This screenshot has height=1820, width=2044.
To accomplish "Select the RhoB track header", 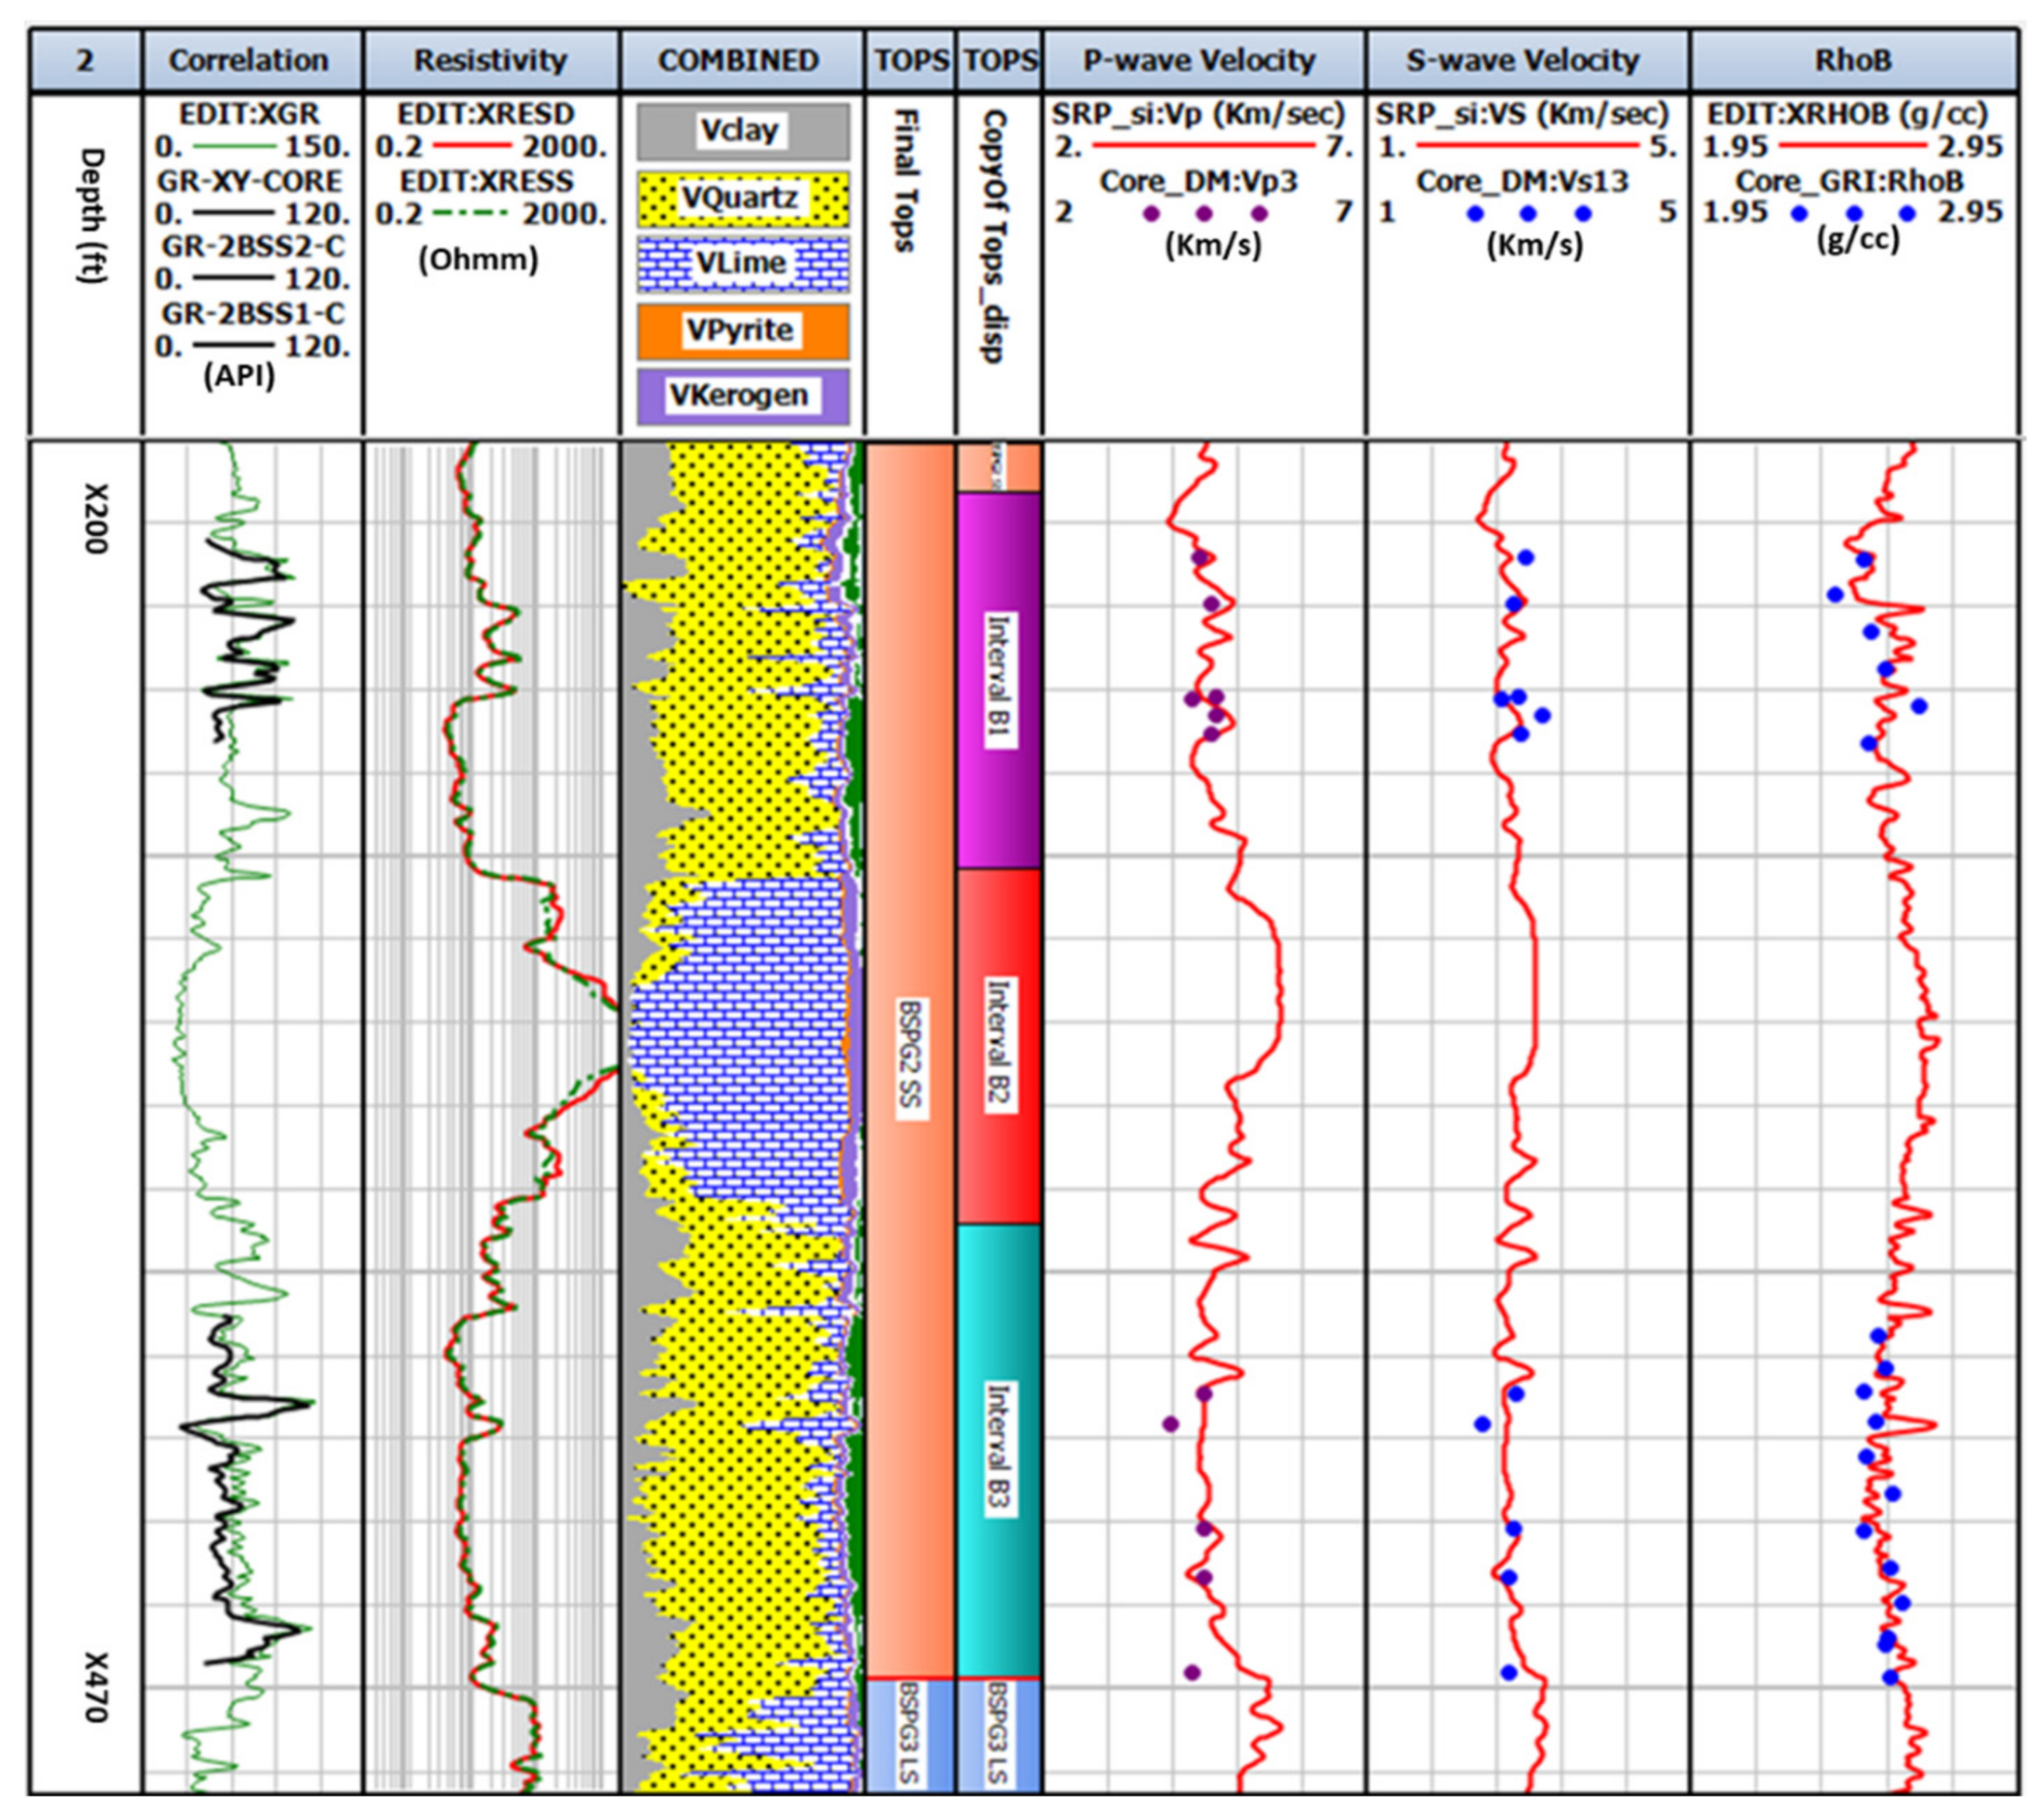I will (1853, 61).
